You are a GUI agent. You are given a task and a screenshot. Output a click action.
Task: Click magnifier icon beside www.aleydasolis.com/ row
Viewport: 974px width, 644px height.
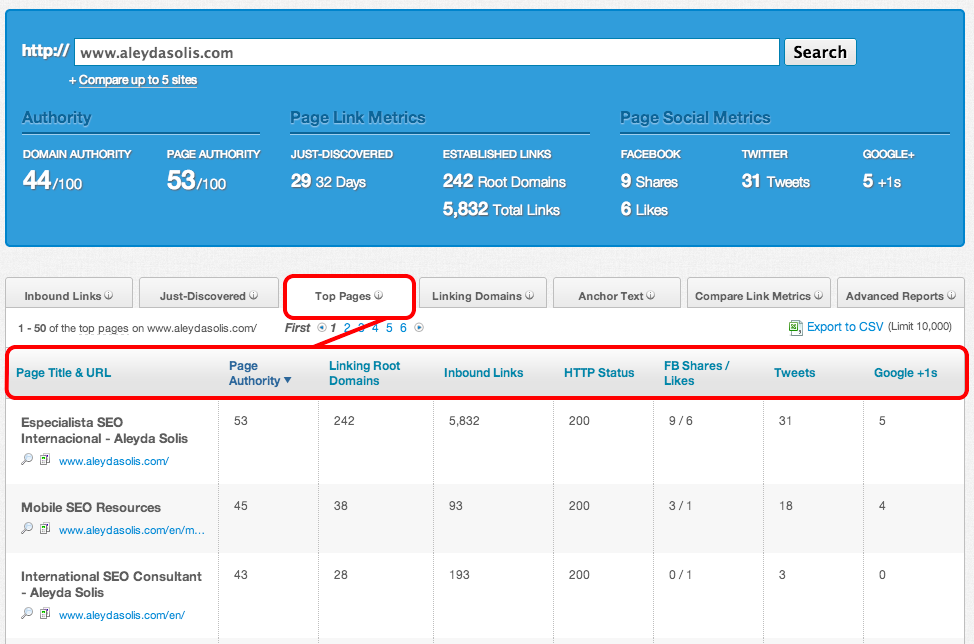[x=27, y=460]
